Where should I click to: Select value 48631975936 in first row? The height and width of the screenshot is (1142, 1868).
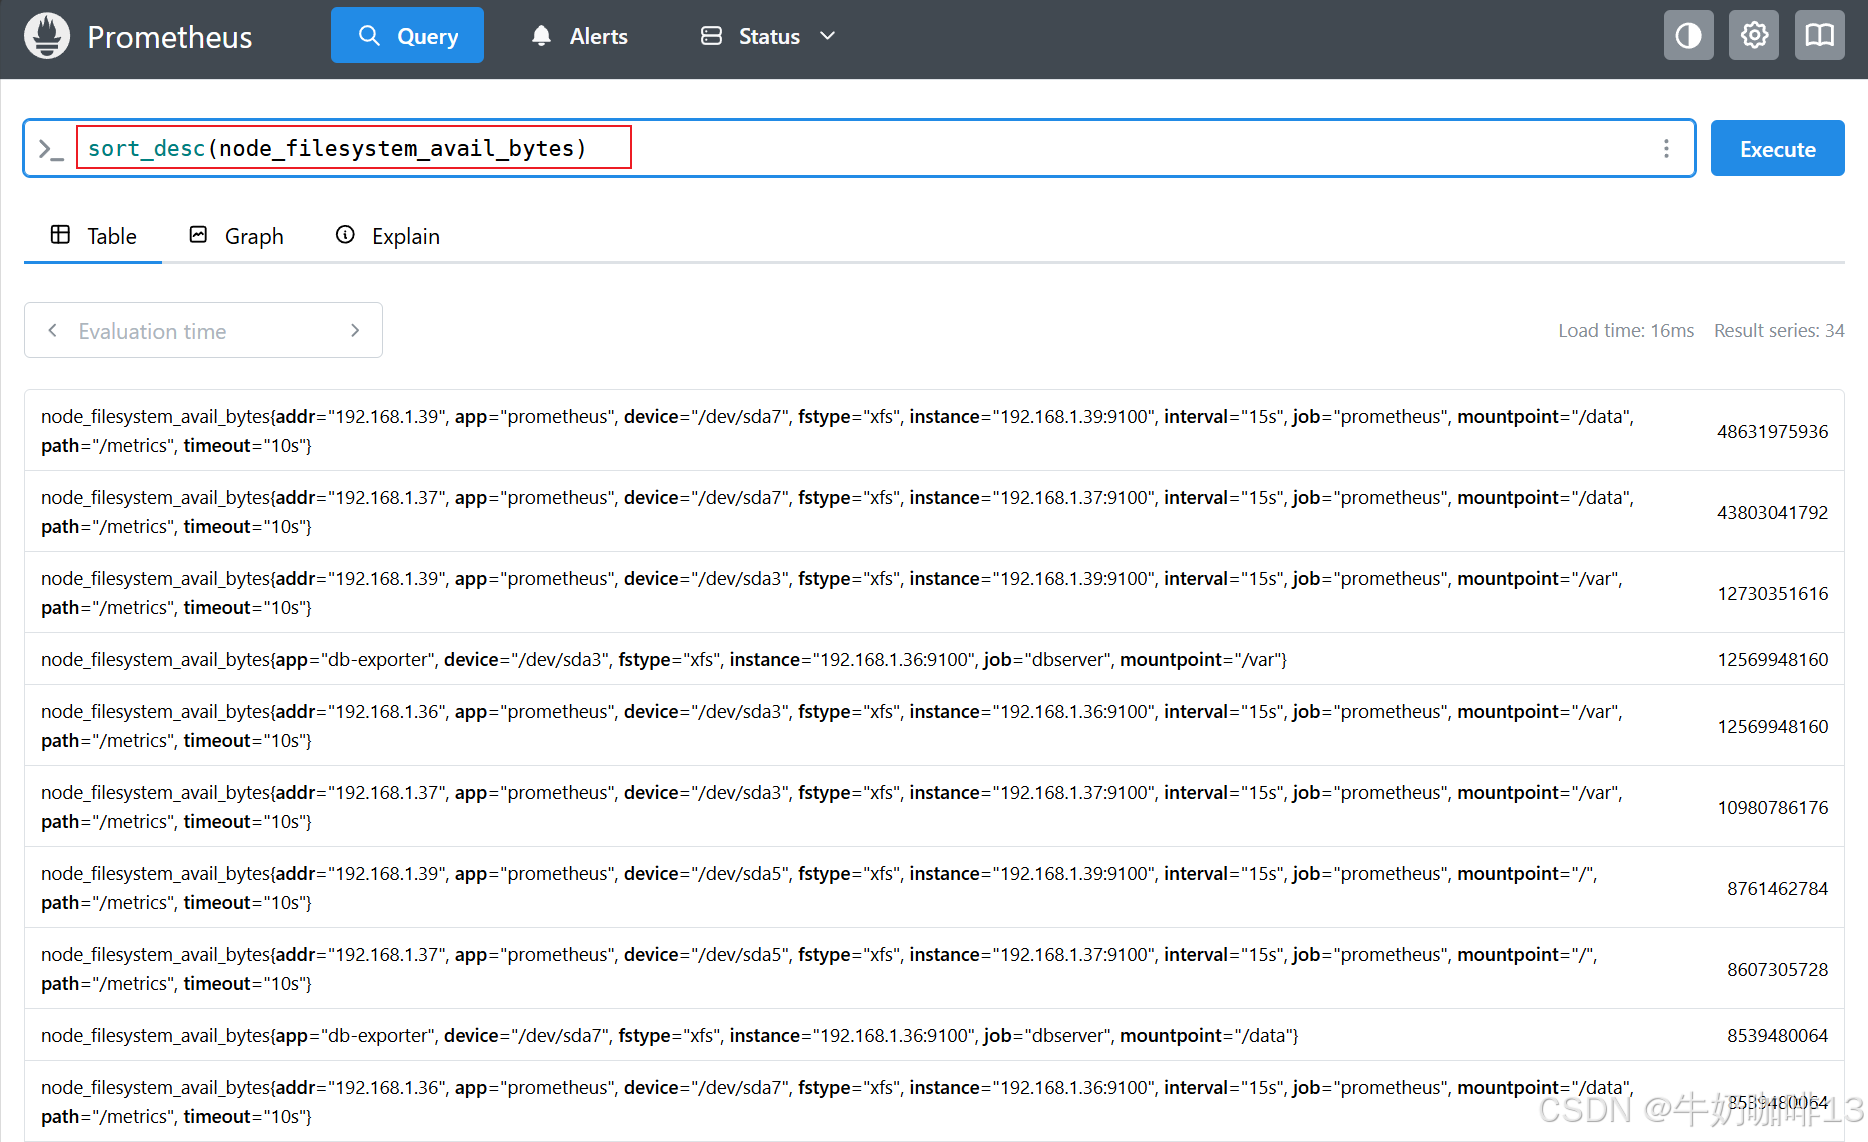click(1772, 431)
